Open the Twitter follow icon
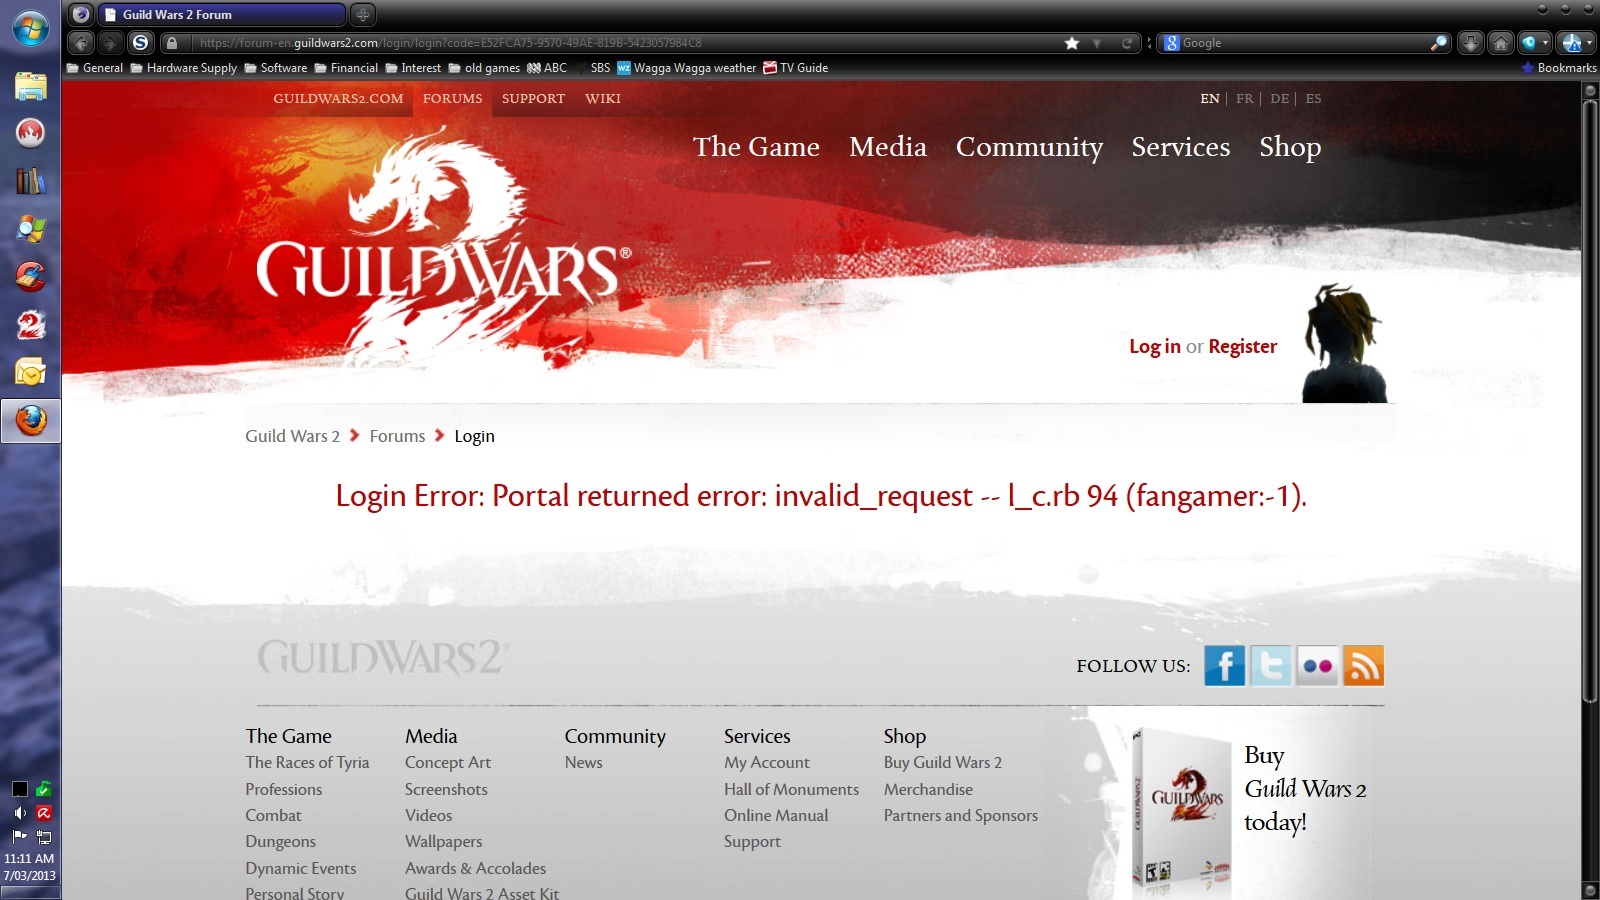This screenshot has width=1600, height=900. [1271, 666]
